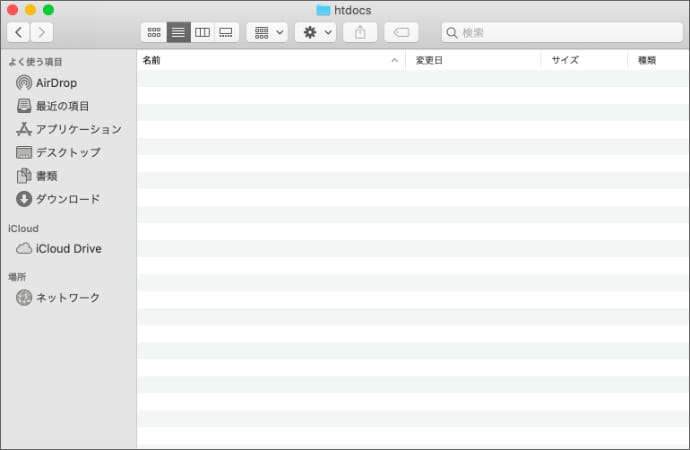Viewport: 690px width, 450px height.
Task: Open アプリケーション folder in sidebar
Action: pos(78,129)
